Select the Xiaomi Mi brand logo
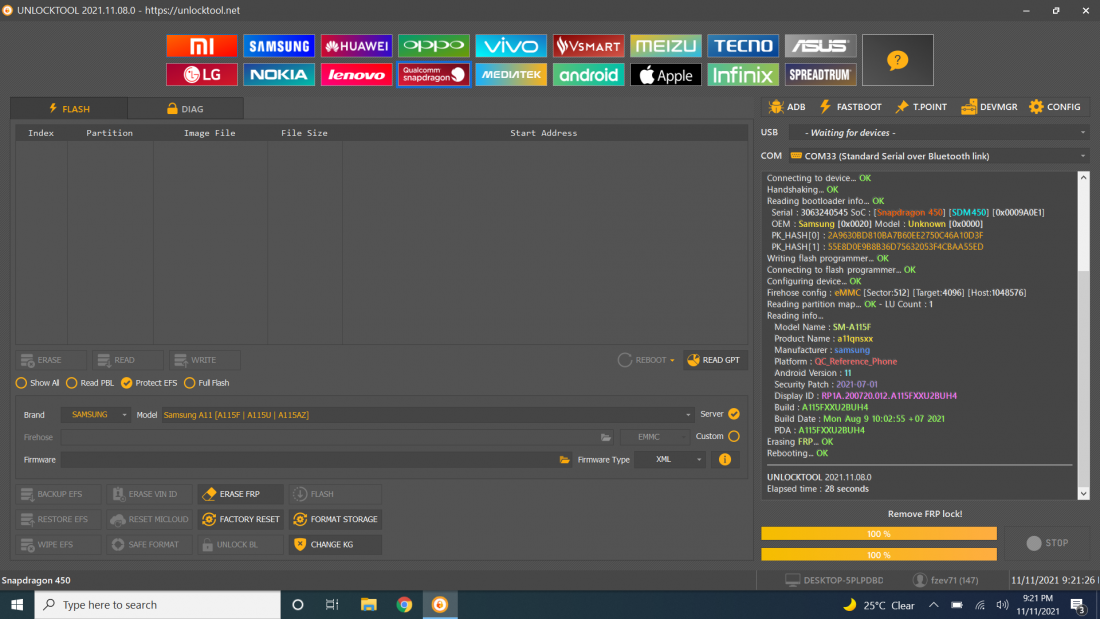 click(x=201, y=46)
